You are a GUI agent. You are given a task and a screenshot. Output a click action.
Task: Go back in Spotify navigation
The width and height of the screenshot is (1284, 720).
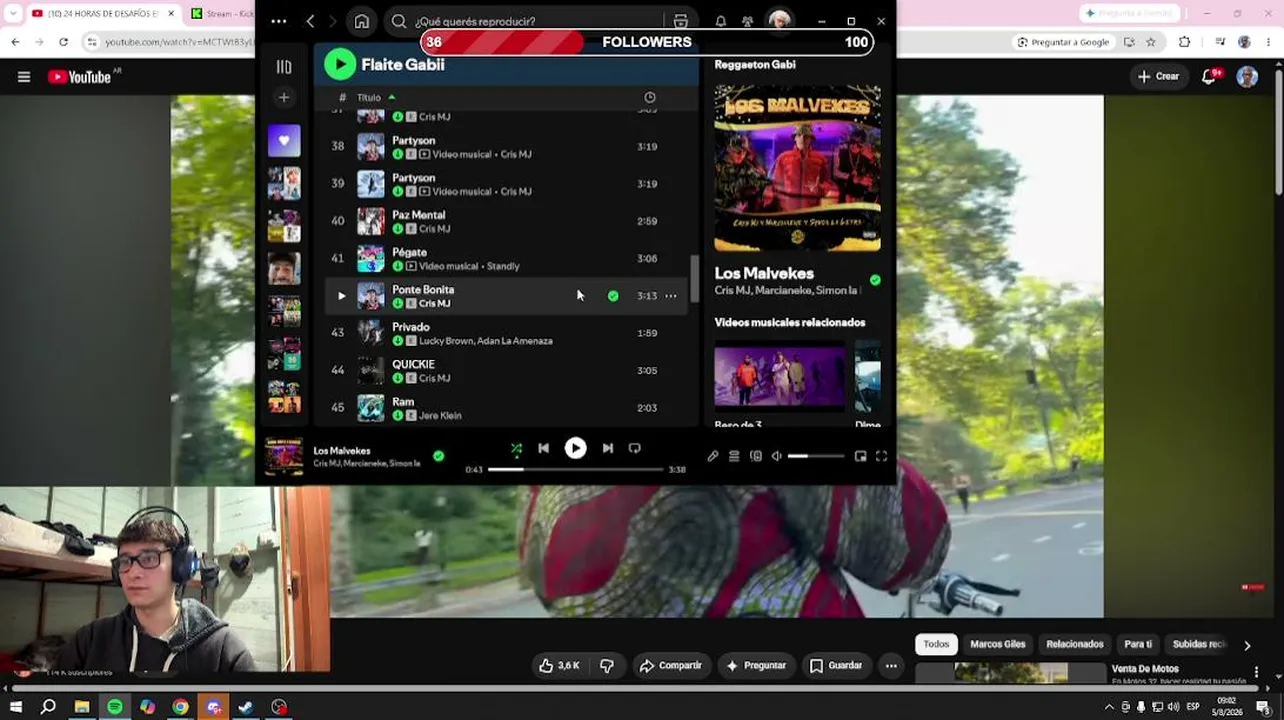coord(311,21)
